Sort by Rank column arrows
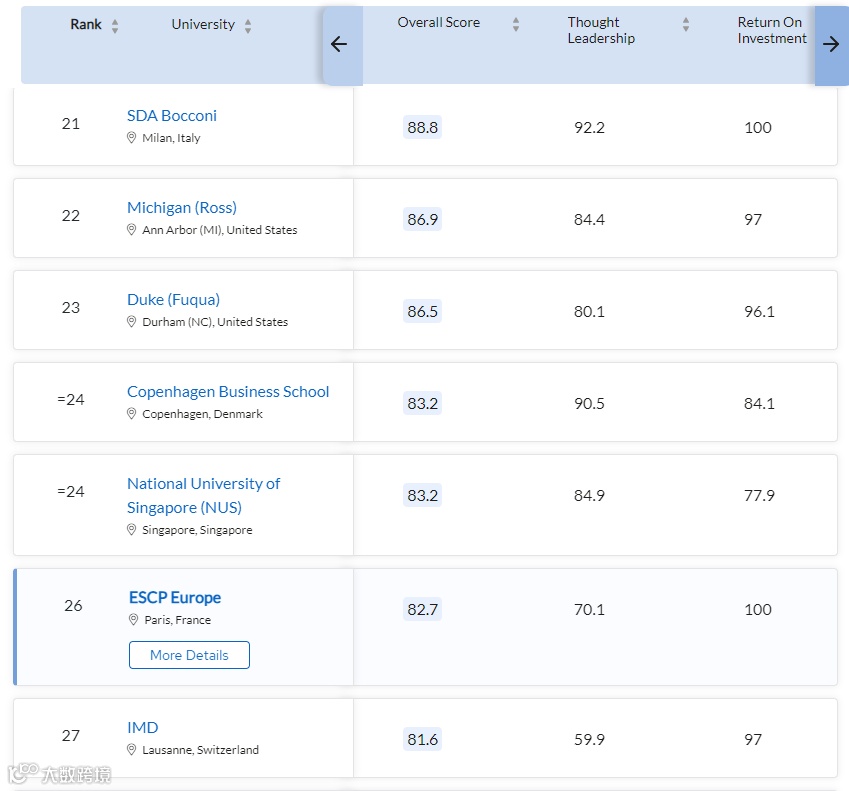 pyautogui.click(x=115, y=25)
